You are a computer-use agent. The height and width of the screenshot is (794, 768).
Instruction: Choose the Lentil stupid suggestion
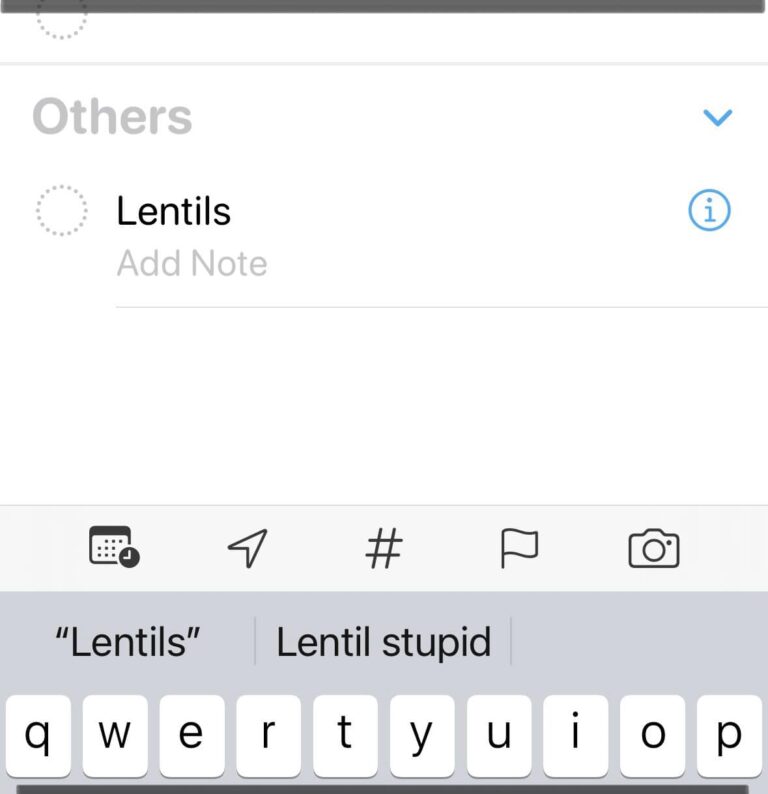[x=383, y=642]
